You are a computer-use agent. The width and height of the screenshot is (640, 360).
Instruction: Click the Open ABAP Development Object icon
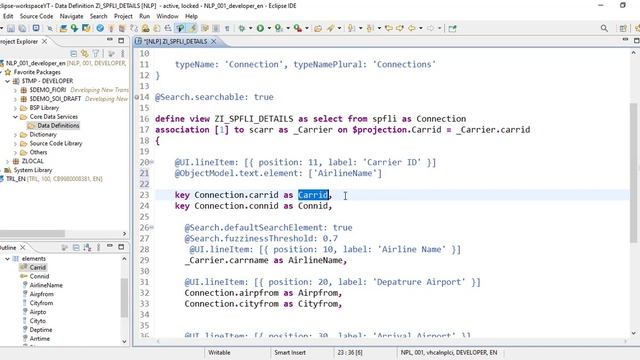point(63,28)
